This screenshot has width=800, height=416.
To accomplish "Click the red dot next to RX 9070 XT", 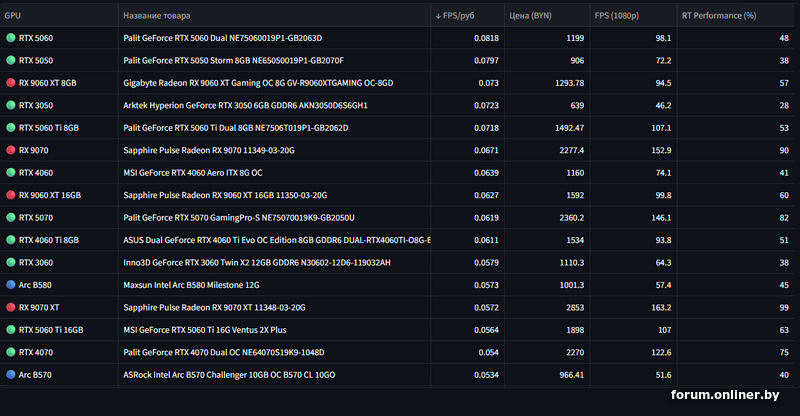I will 11,307.
